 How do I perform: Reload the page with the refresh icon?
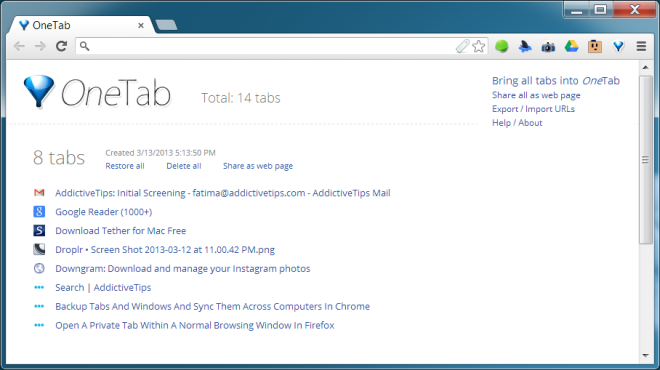[x=61, y=46]
